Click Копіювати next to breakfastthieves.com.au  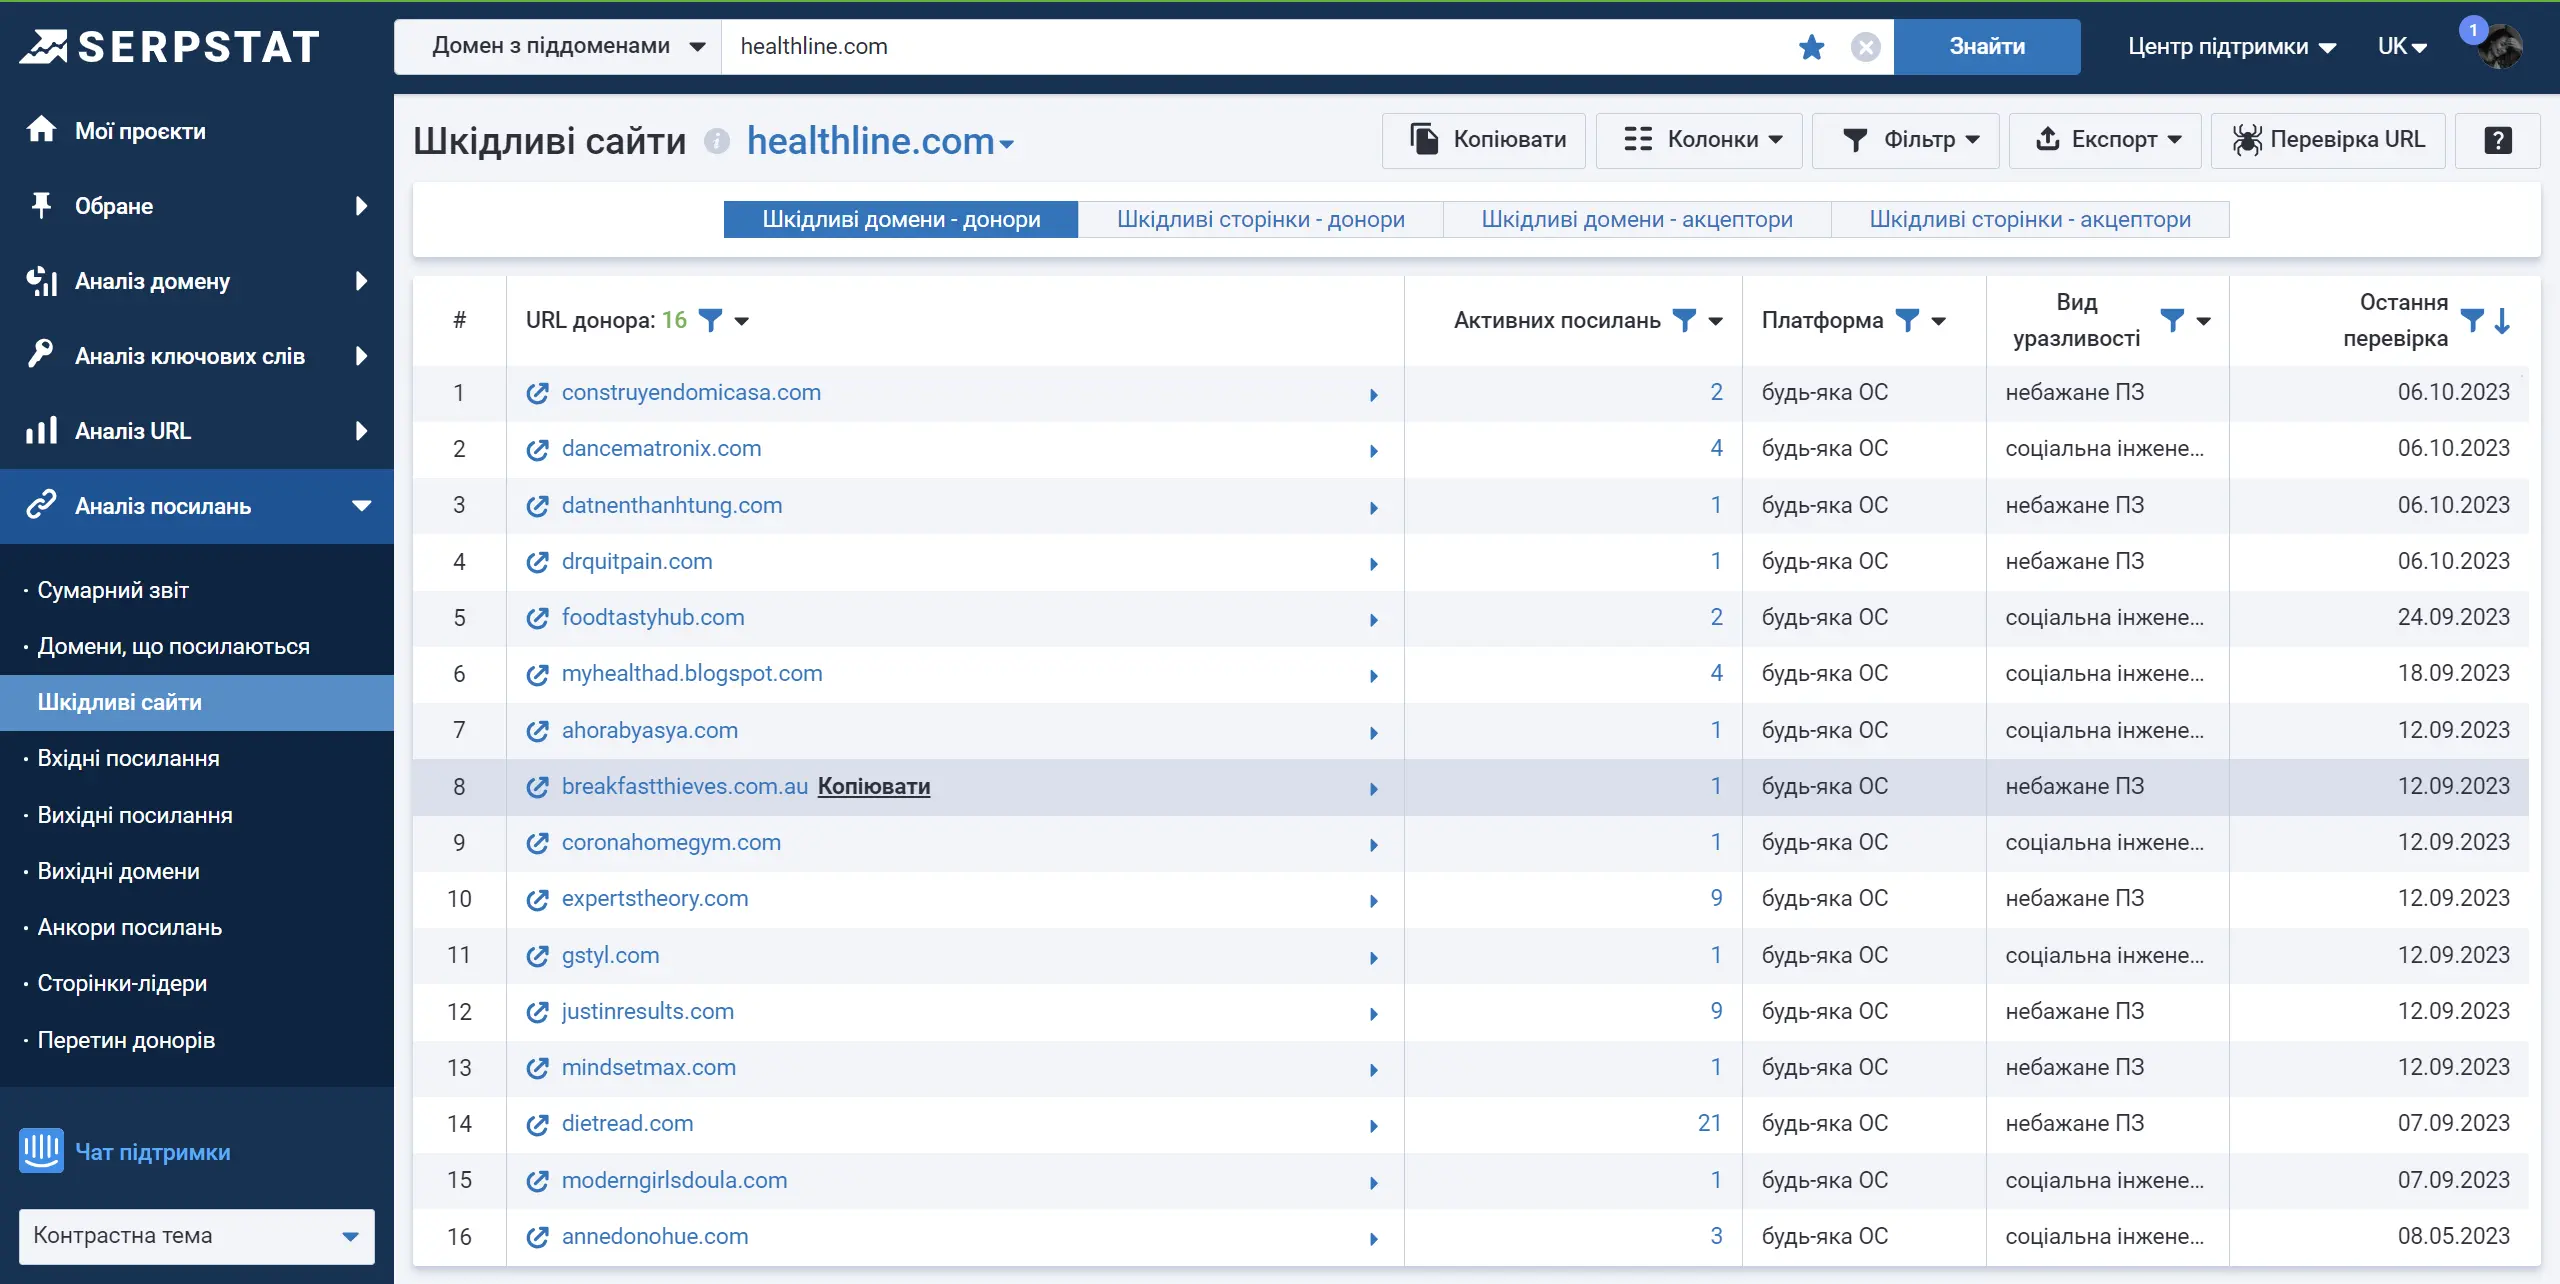[x=874, y=786]
